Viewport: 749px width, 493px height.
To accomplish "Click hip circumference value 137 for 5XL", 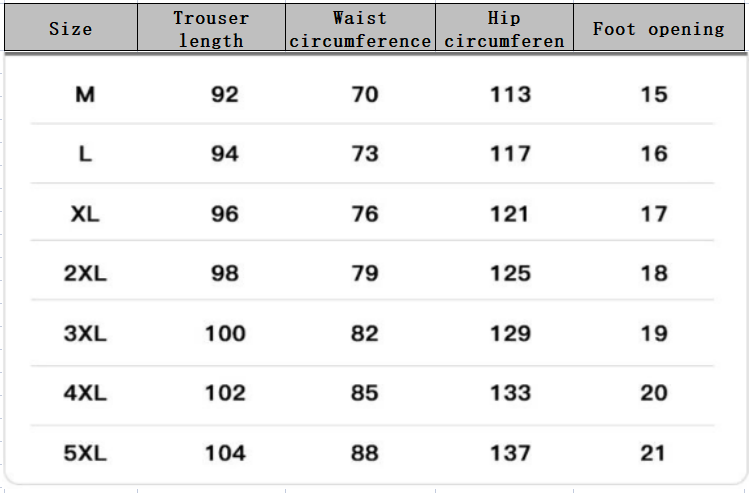I will [510, 453].
